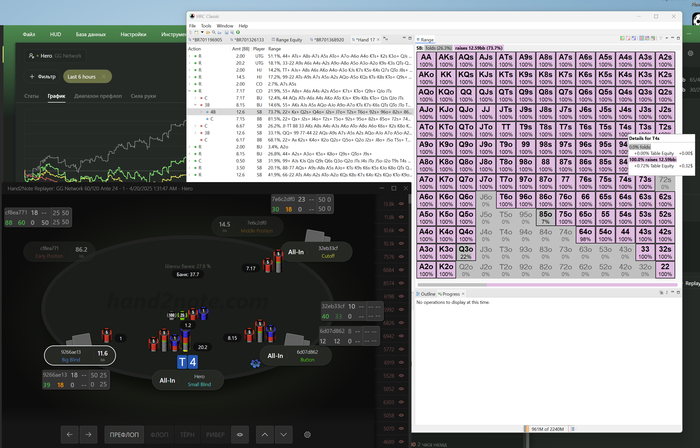The image size is (700, 448).
Task: Open new hand toolbar dropdown arrow
Action: 202,33
